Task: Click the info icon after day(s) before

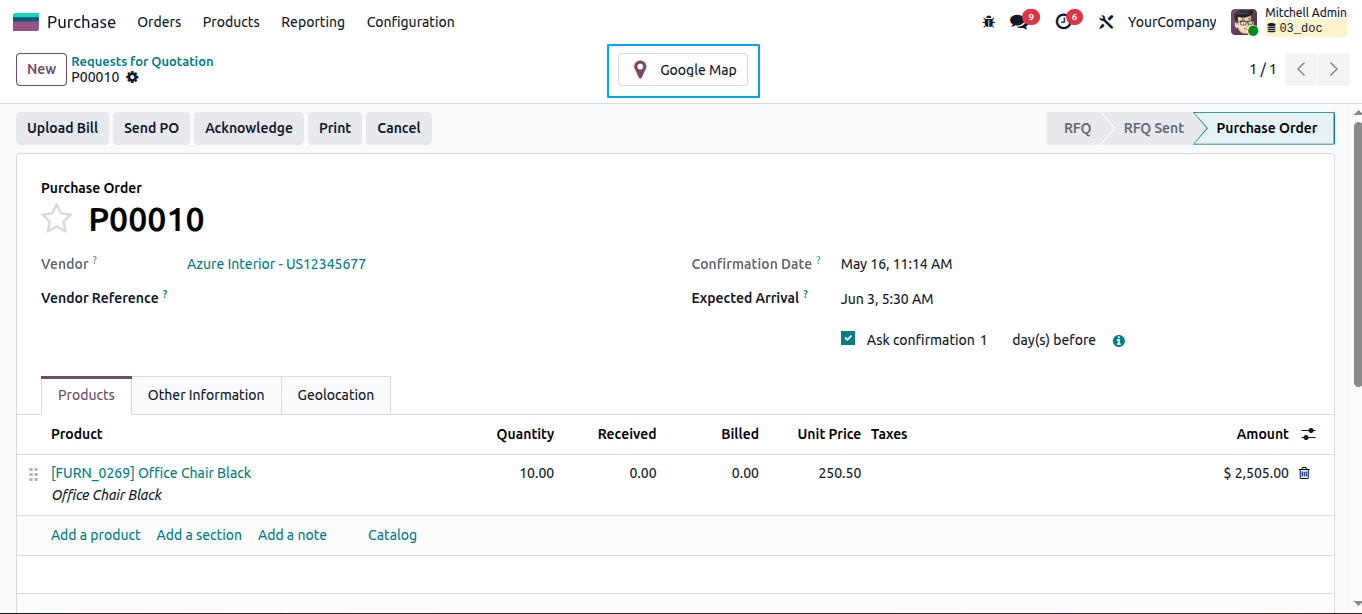Action: click(x=1119, y=341)
